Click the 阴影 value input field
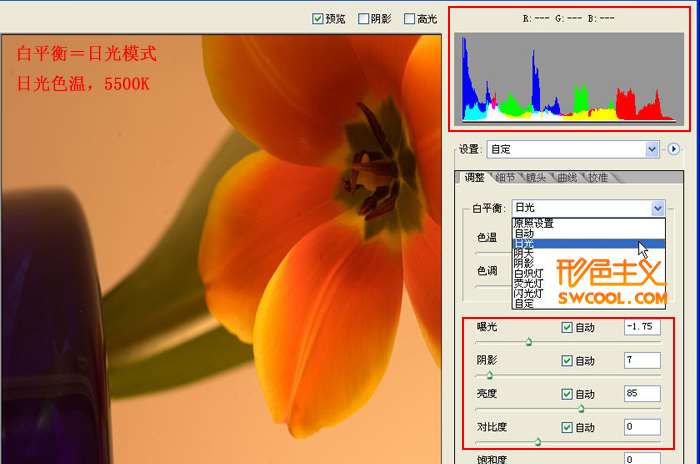 pyautogui.click(x=640, y=360)
